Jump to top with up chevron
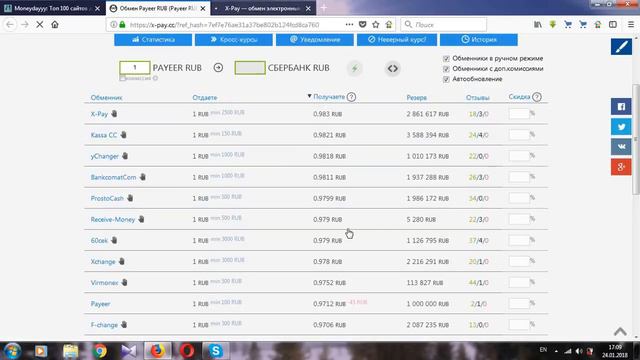 point(620,331)
